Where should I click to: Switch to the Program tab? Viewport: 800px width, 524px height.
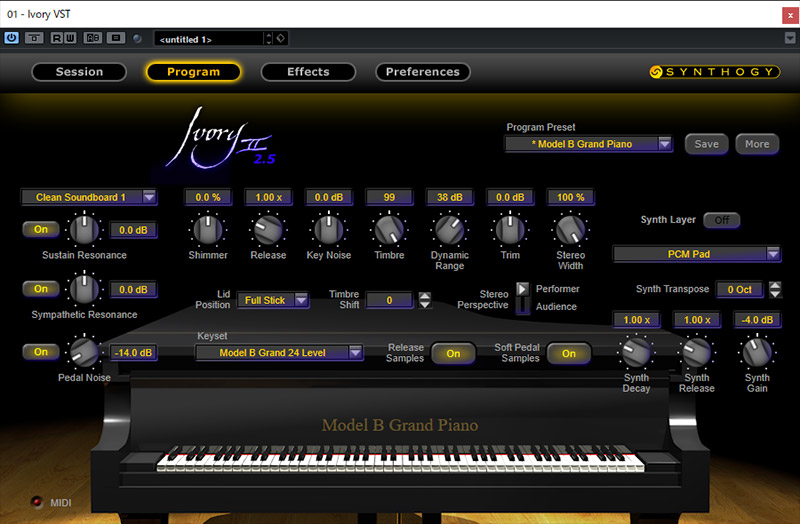click(193, 72)
